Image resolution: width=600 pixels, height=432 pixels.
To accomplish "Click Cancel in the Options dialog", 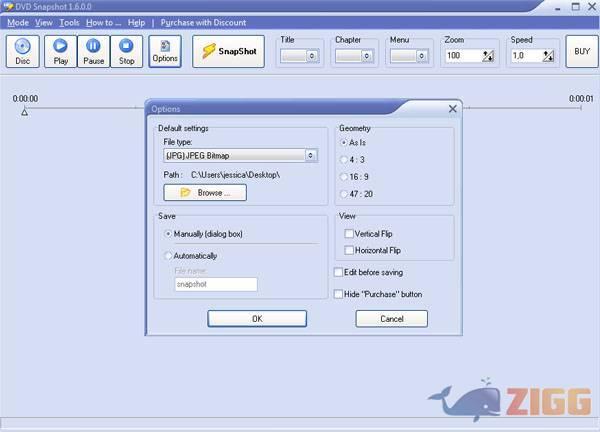I will pyautogui.click(x=391, y=319).
